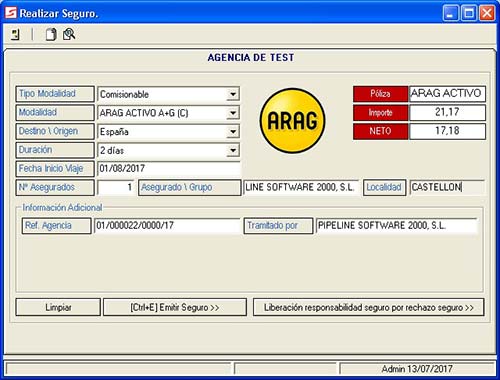Click the [Ctrl+E] Emitir Seguro button
Viewport: 500px width, 380px height.
(x=175, y=307)
